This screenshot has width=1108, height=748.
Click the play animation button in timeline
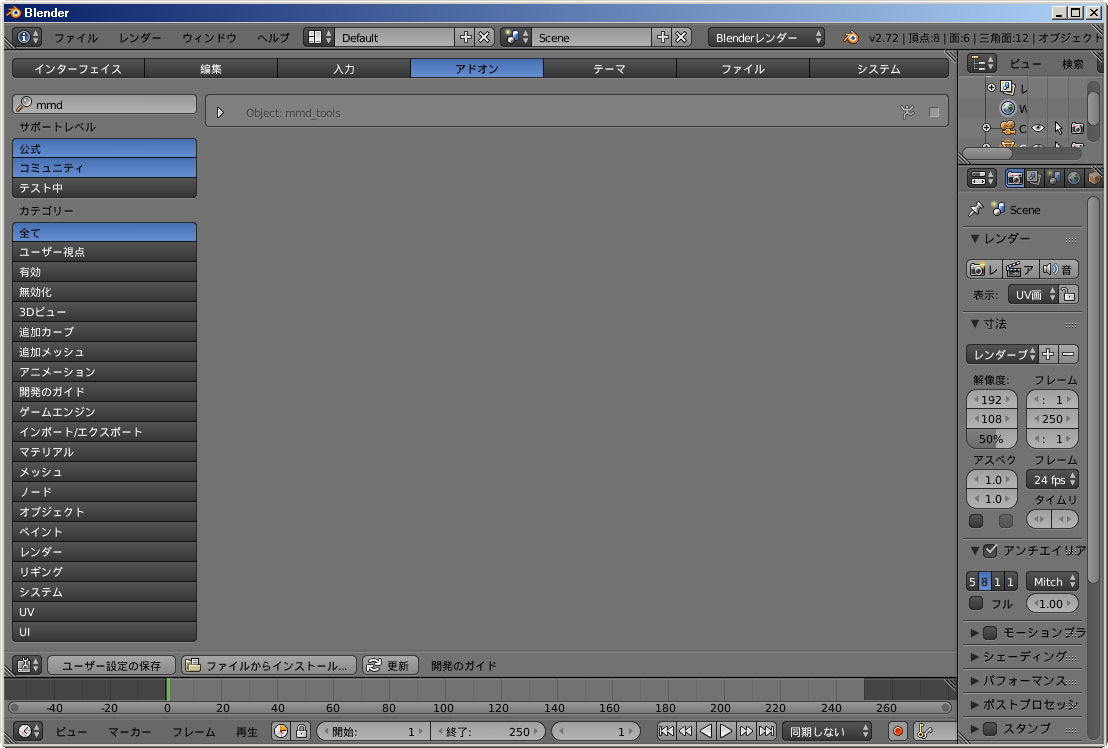[726, 731]
